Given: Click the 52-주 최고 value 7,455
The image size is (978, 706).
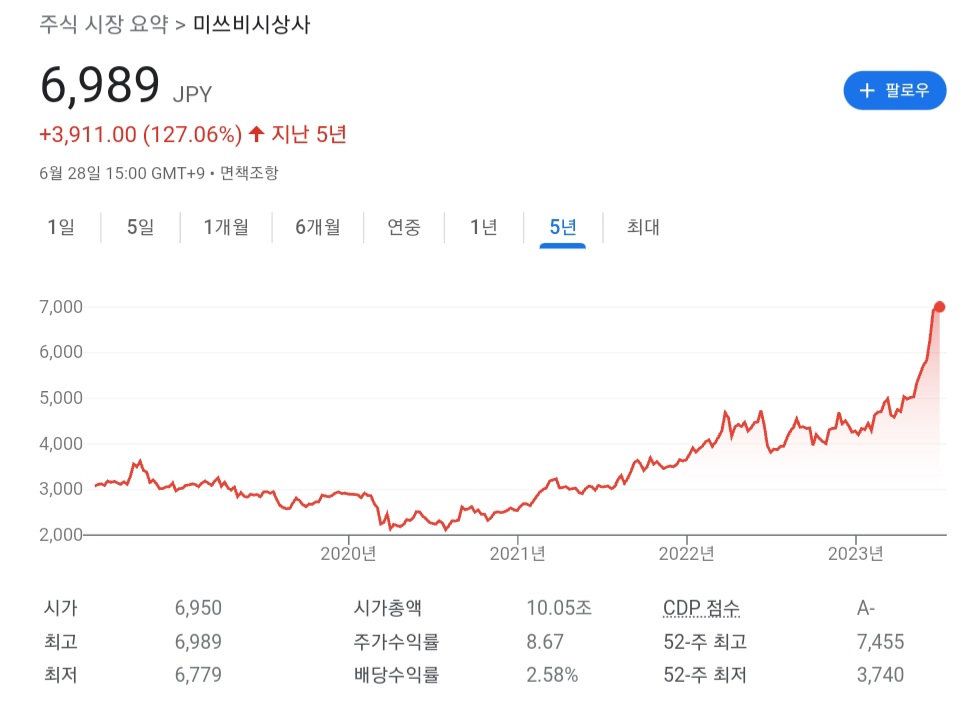Looking at the screenshot, I should tap(881, 642).
